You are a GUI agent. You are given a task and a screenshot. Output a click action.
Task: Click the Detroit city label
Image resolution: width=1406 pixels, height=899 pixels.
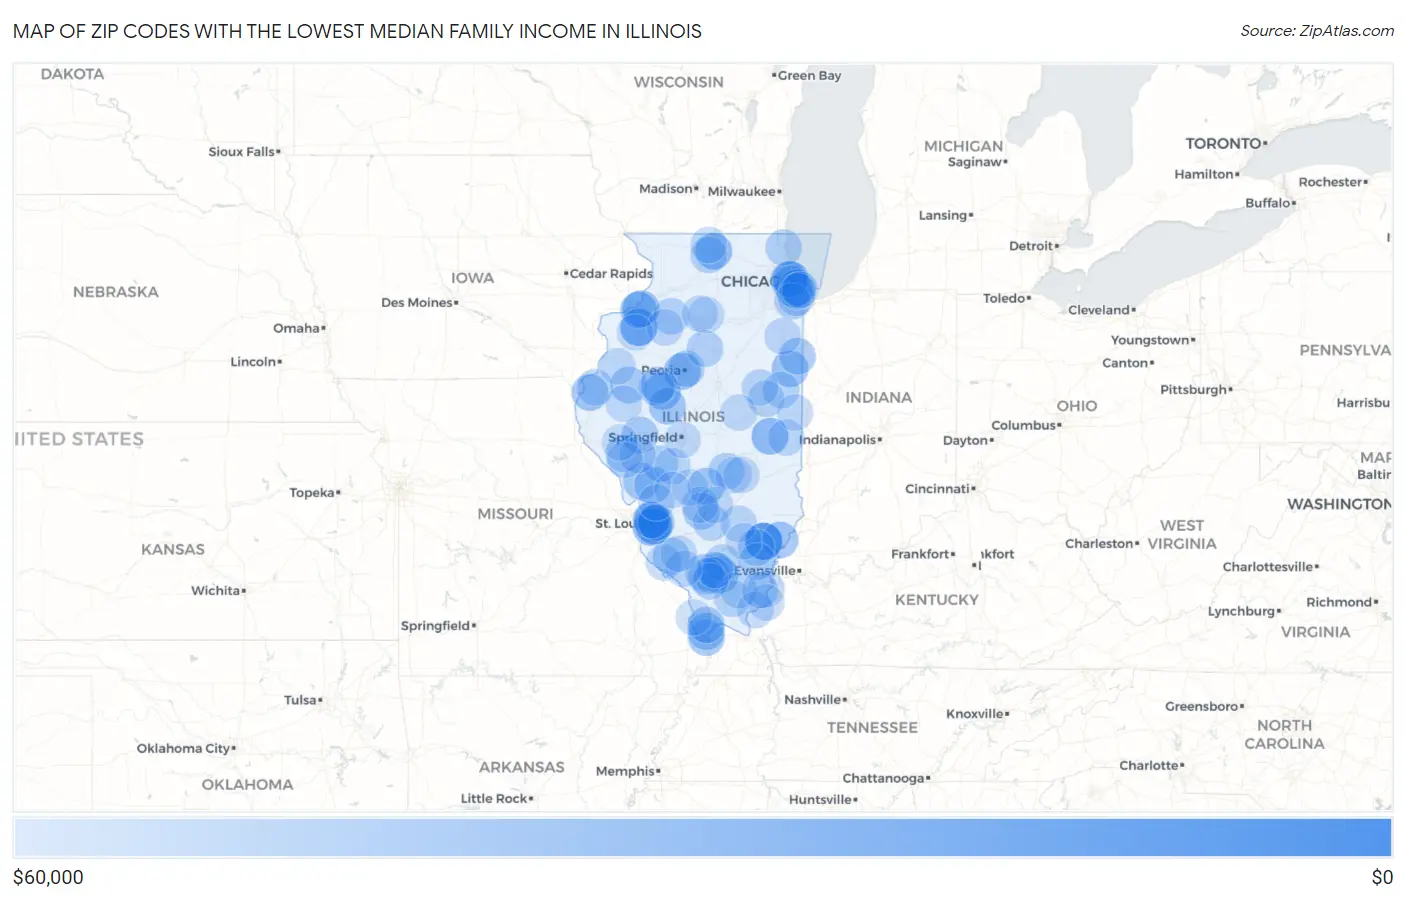1034,245
